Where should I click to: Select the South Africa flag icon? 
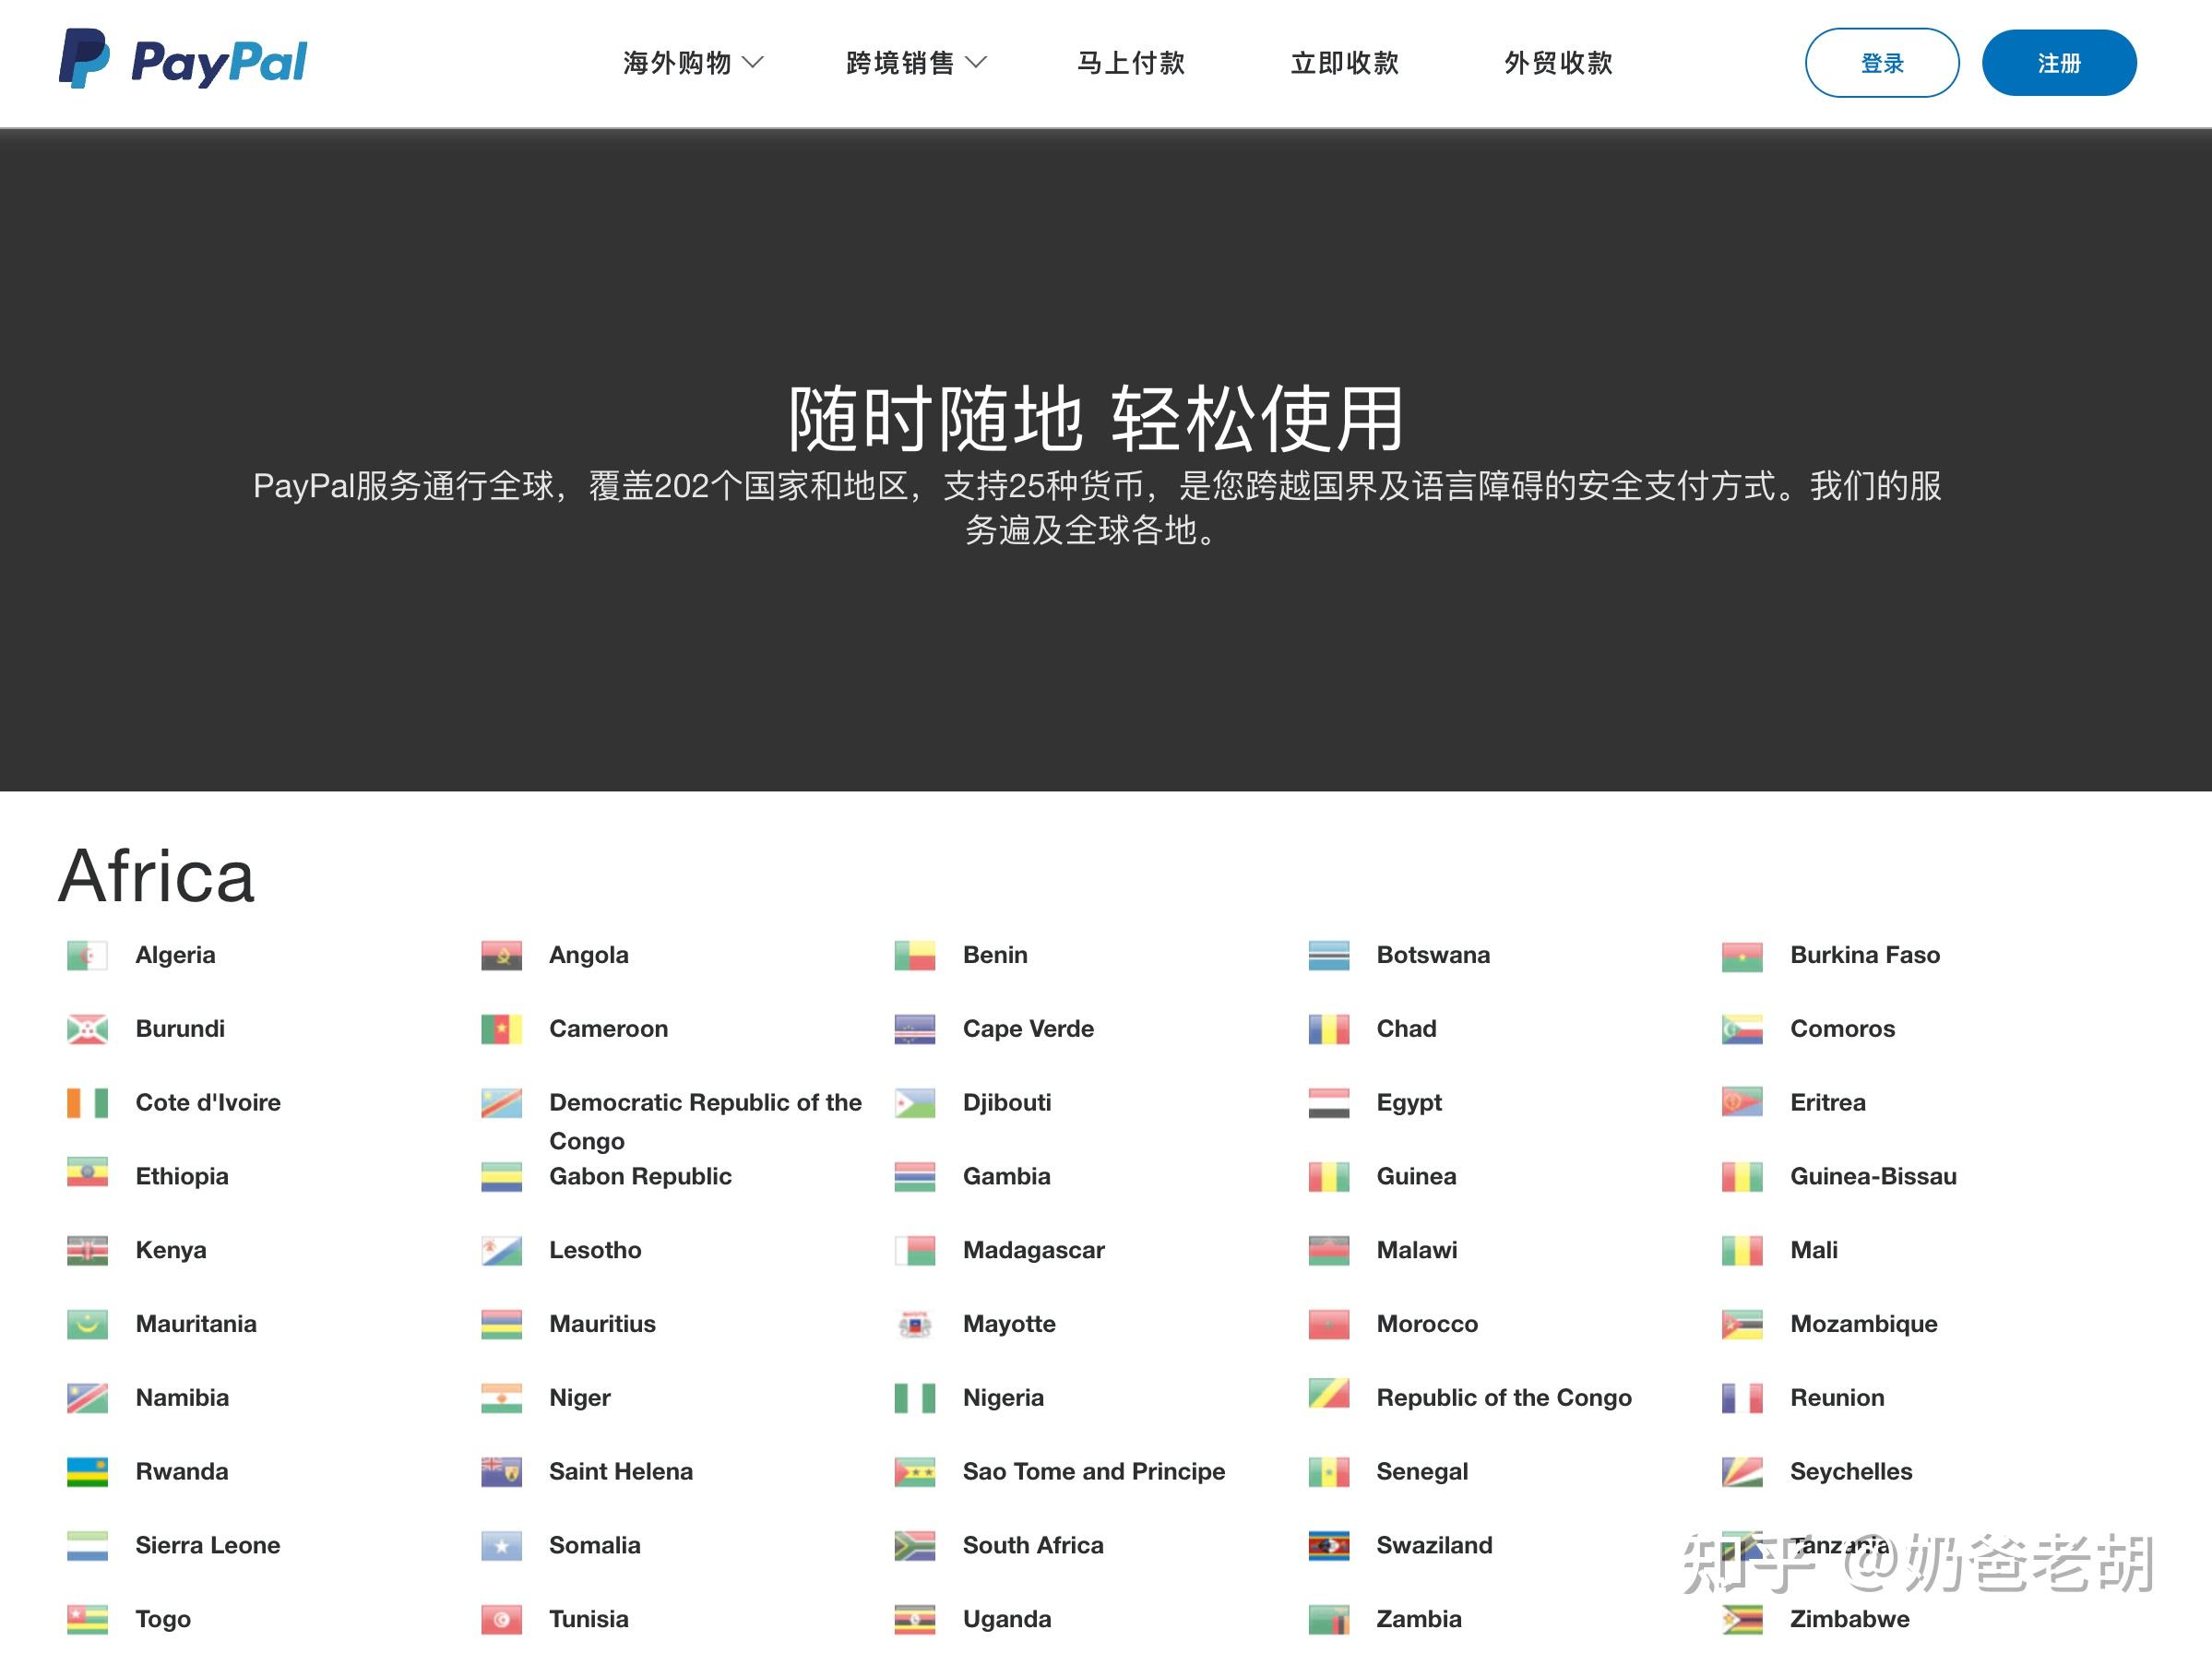point(914,1545)
